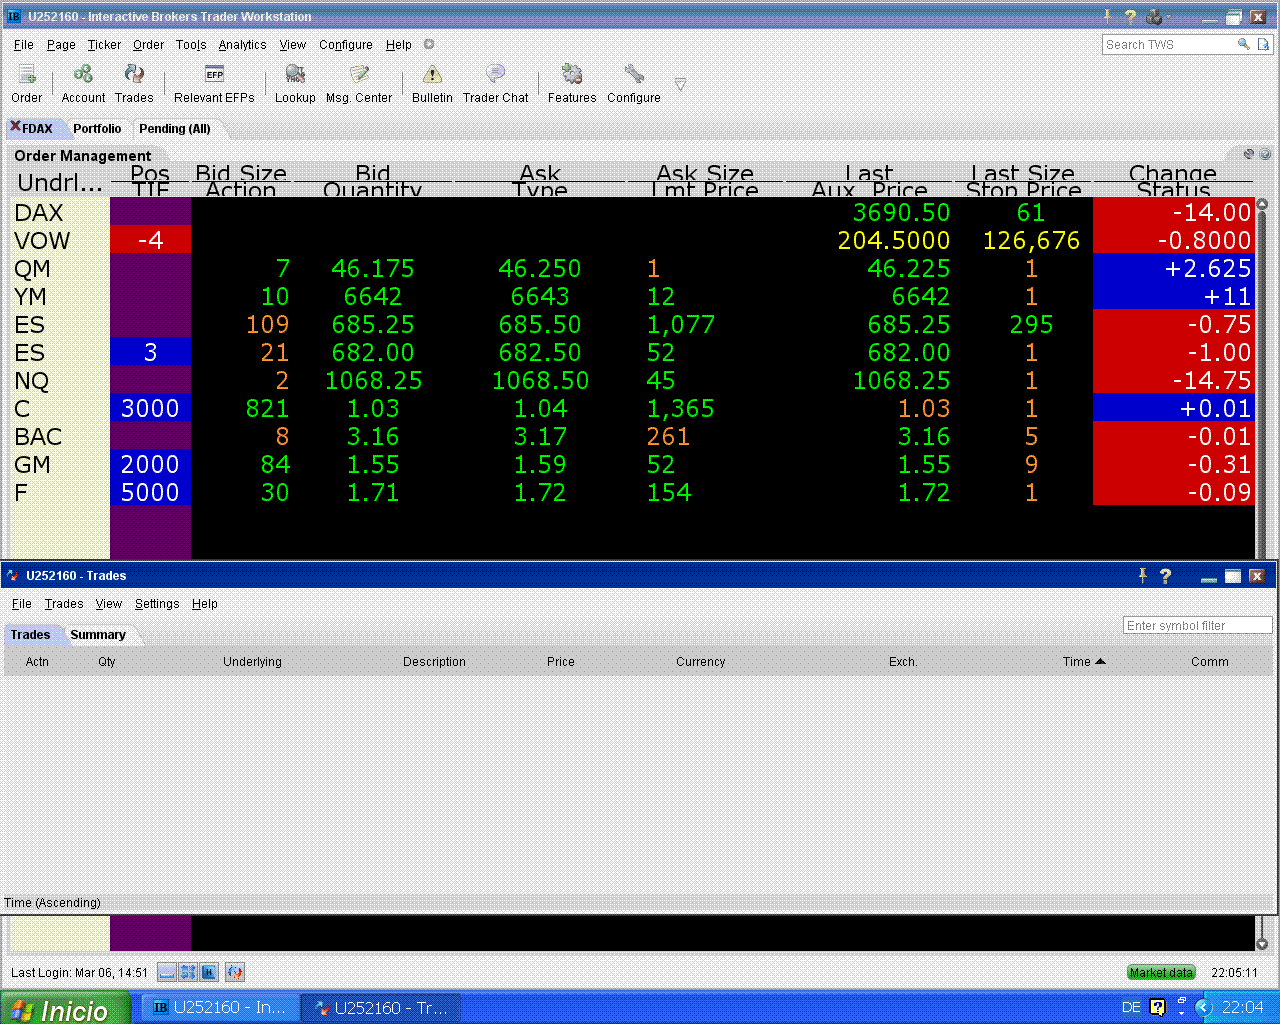Open the Analytics menu
Viewport: 1280px width, 1024px height.
coord(242,45)
